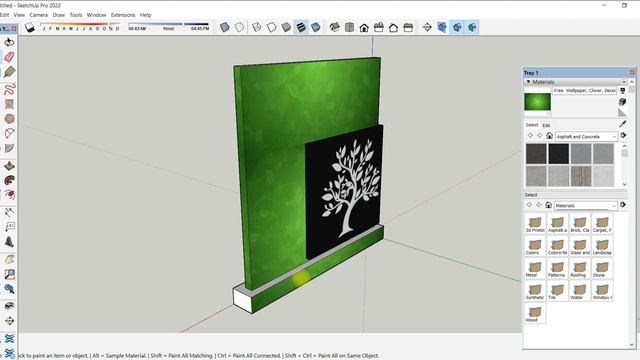Close the Tray 1 panel
The image size is (640, 360).
click(x=632, y=72)
